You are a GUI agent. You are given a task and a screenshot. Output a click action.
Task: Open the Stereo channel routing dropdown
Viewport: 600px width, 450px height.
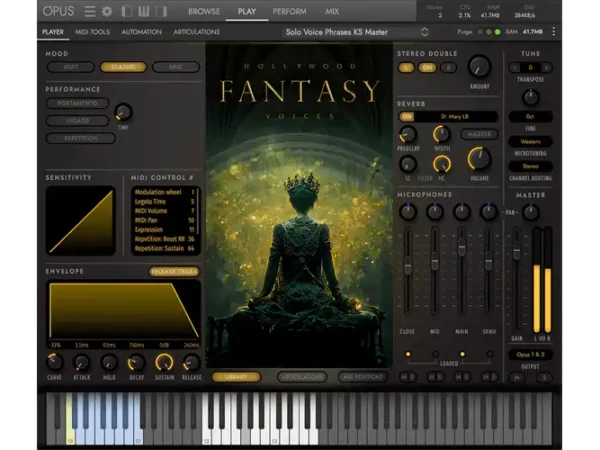(530, 166)
